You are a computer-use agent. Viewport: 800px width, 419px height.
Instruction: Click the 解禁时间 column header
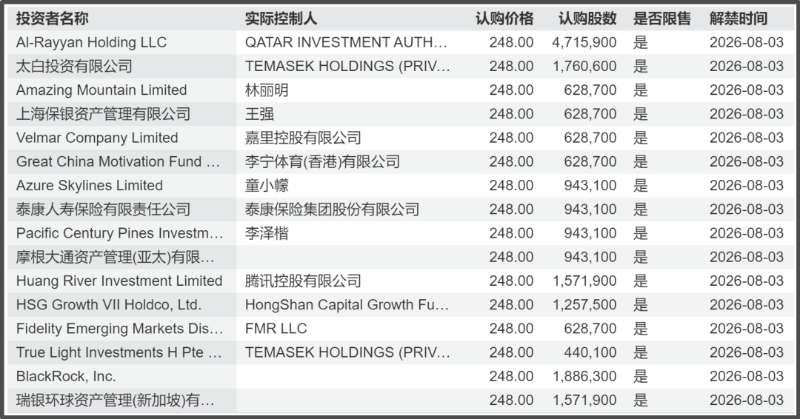(x=739, y=19)
